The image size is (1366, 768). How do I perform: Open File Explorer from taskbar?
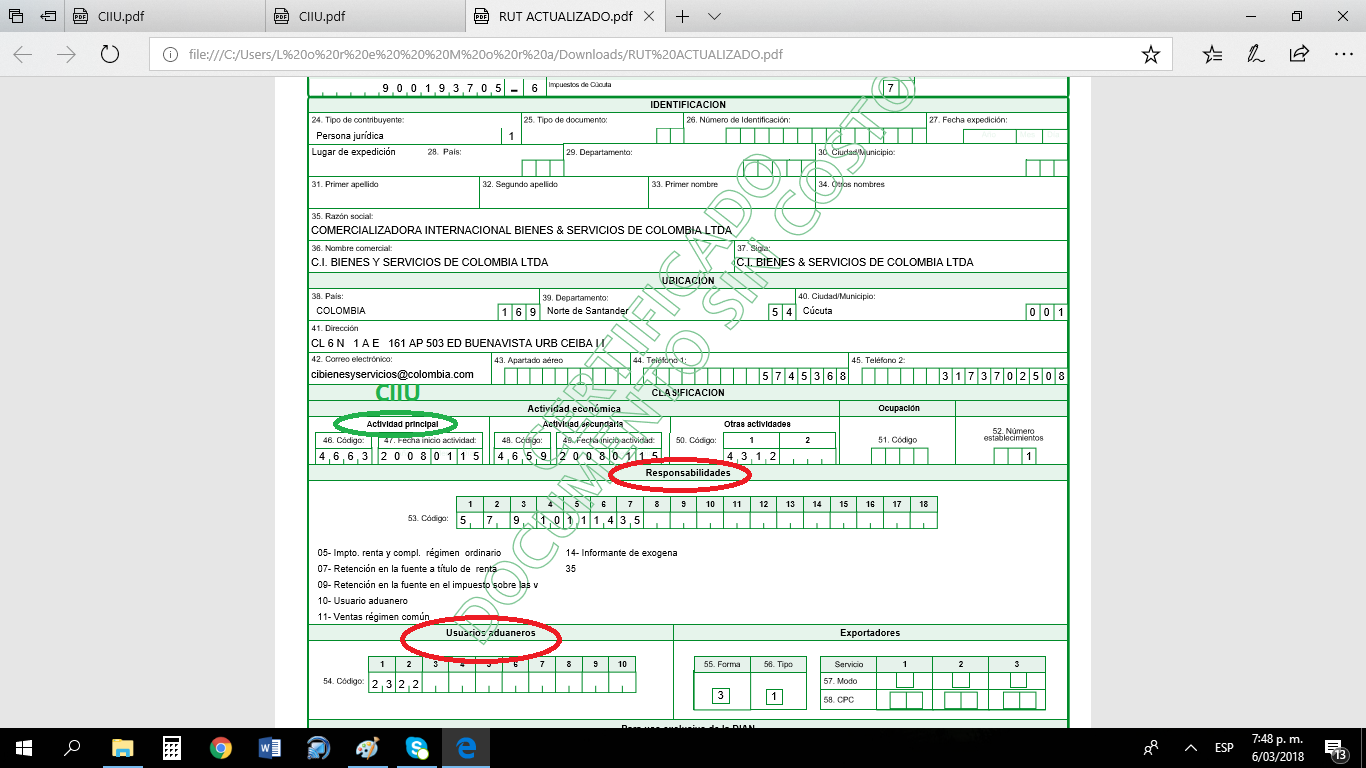pyautogui.click(x=122, y=747)
